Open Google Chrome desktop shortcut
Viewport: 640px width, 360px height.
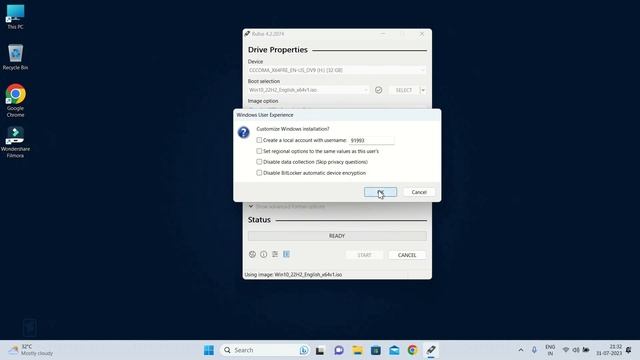tap(16, 101)
